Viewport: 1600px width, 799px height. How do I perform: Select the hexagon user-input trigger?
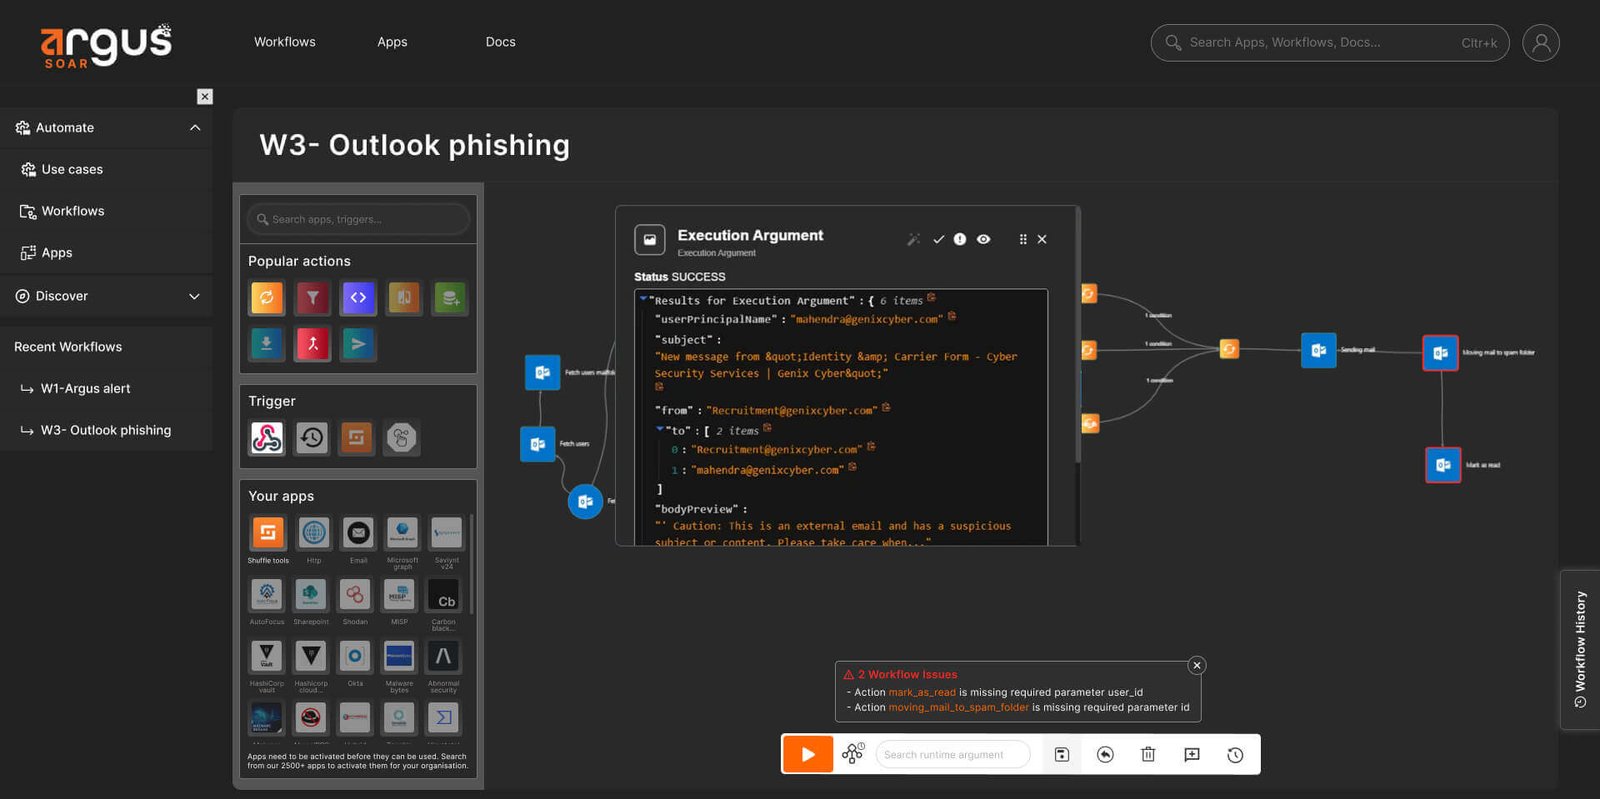point(402,437)
